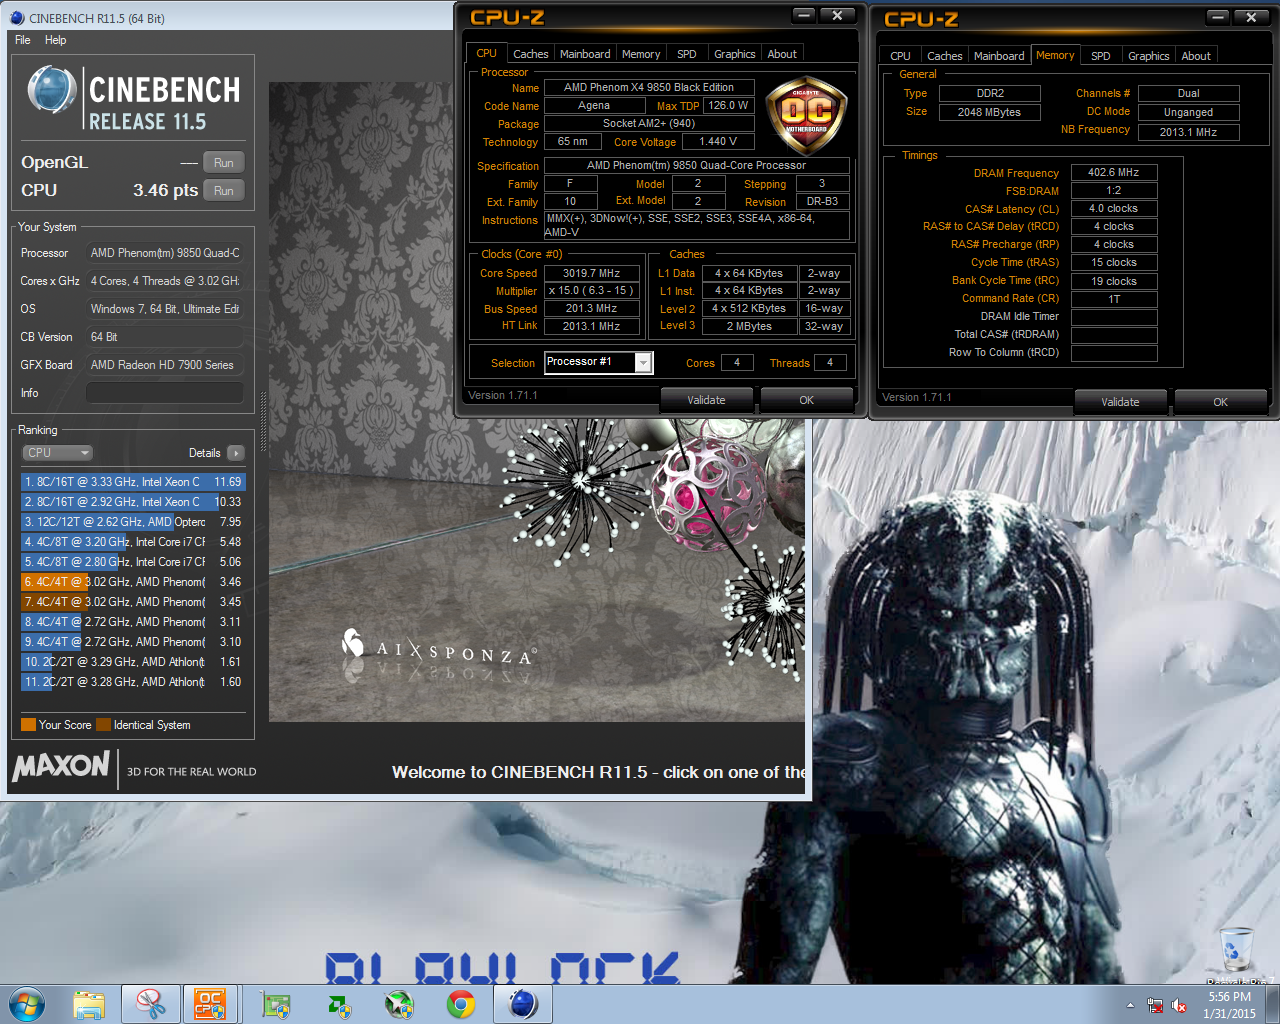The width and height of the screenshot is (1280, 1024).
Task: Click the Your Score orange swatch
Action: pyautogui.click(x=28, y=725)
